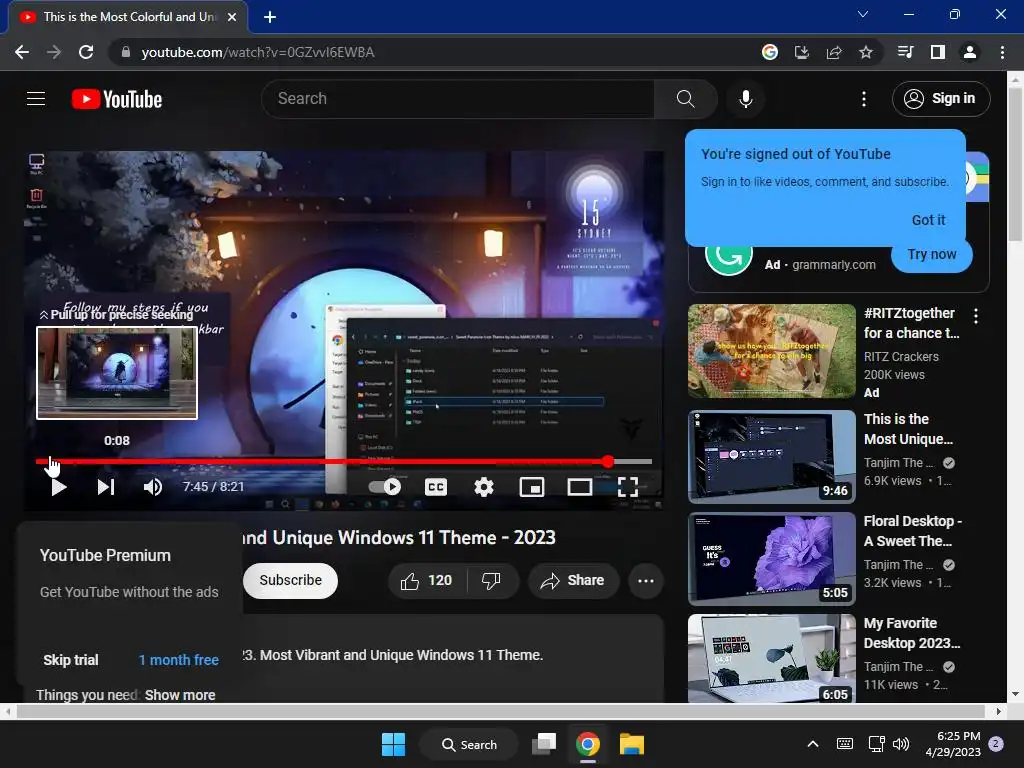Skip trial on YouTube Premium popup
This screenshot has width=1024, height=768.
click(x=71, y=660)
